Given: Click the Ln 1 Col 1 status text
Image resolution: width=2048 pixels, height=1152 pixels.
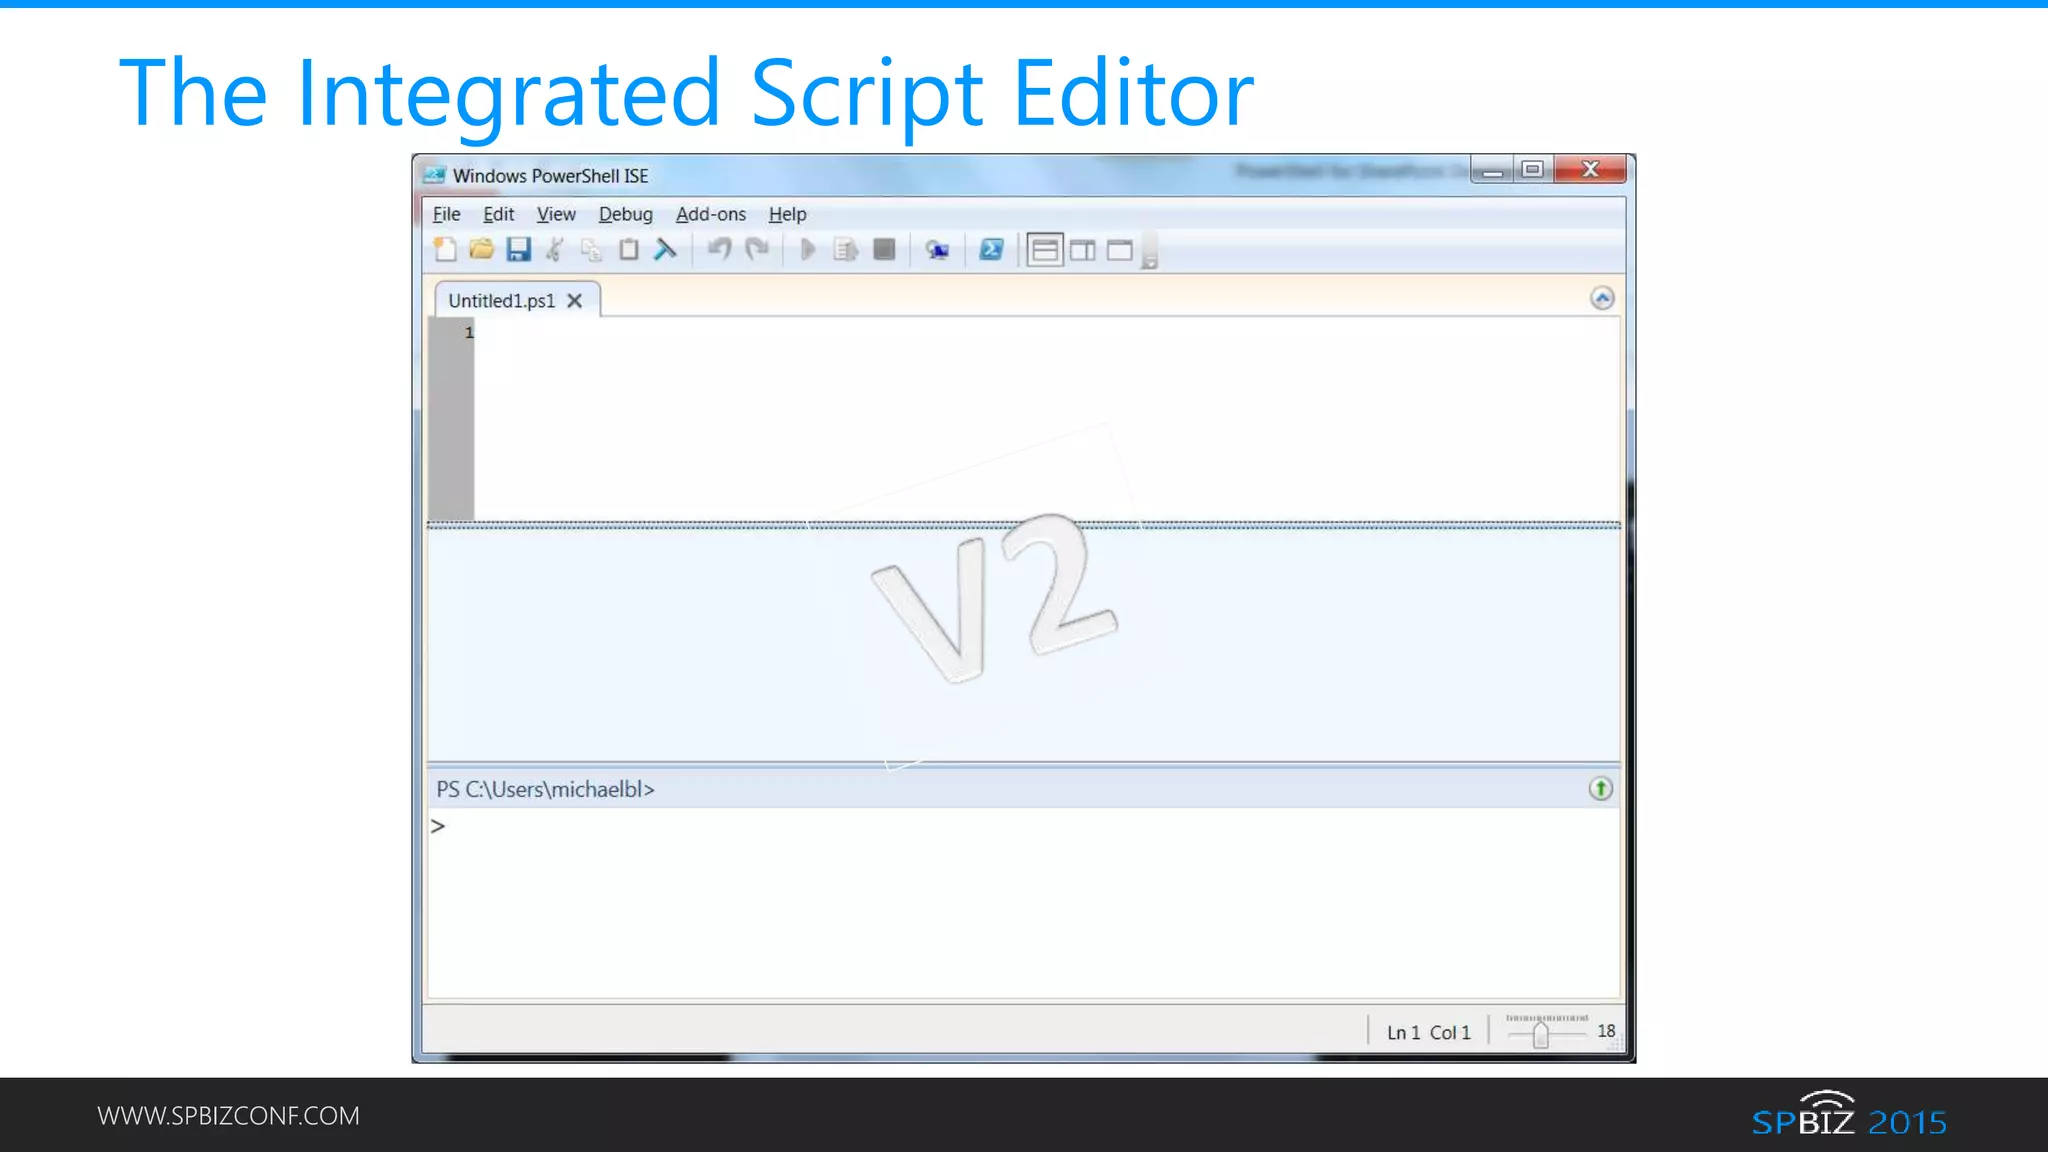Looking at the screenshot, I should tap(1428, 1032).
